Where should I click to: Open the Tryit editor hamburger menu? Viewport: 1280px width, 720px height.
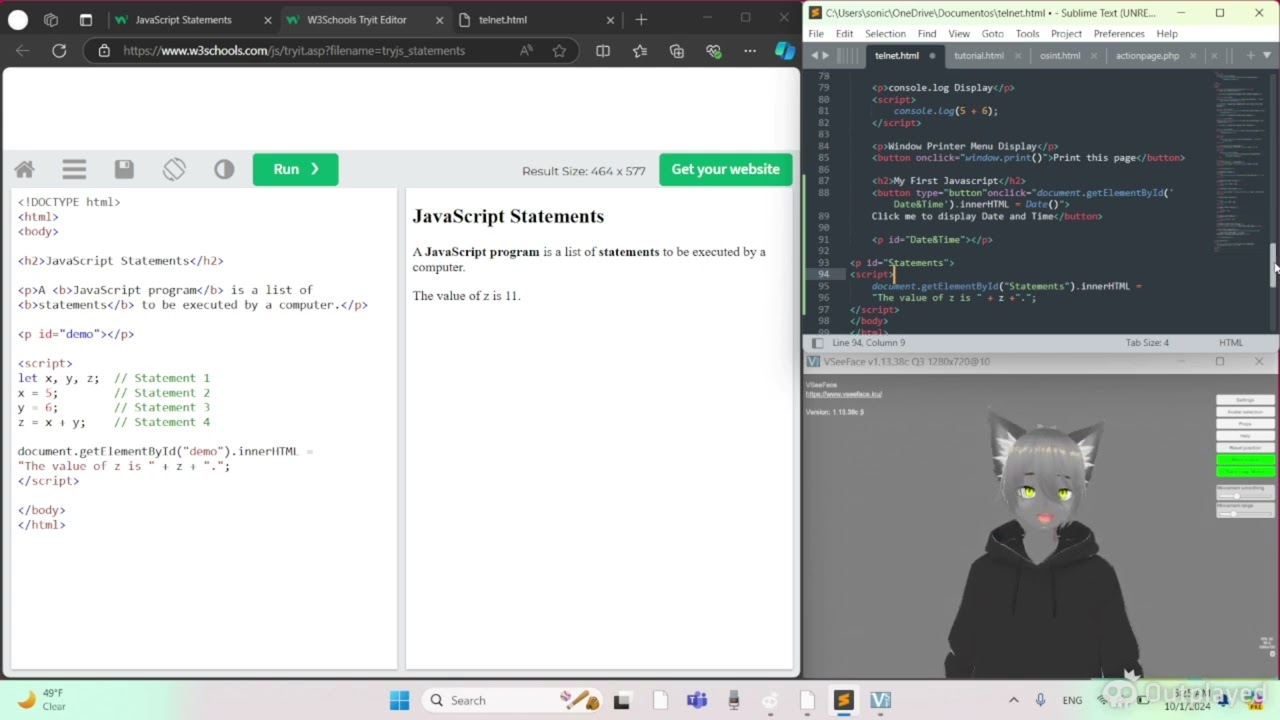pos(74,169)
